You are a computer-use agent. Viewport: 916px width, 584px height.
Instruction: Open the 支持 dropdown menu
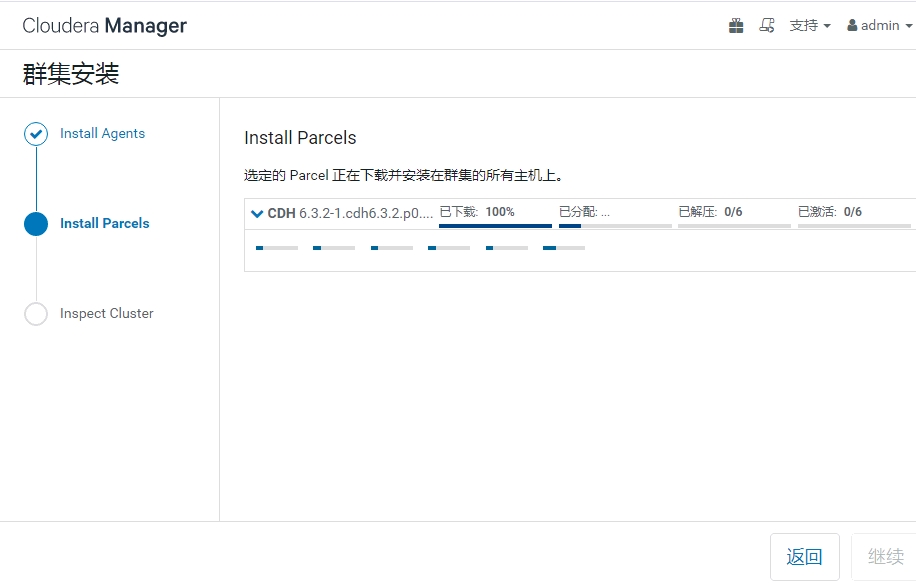(810, 26)
